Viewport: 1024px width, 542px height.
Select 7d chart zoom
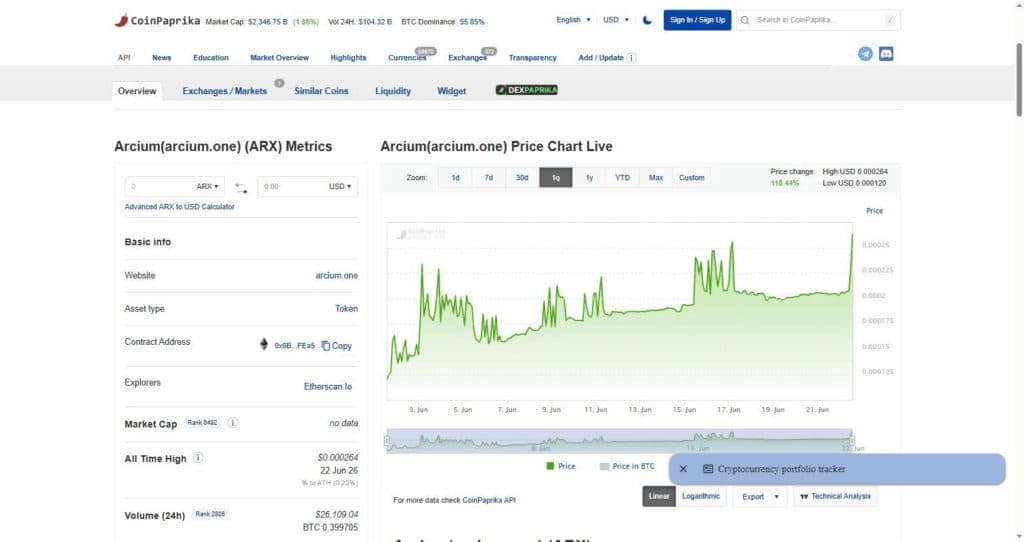[x=489, y=178]
